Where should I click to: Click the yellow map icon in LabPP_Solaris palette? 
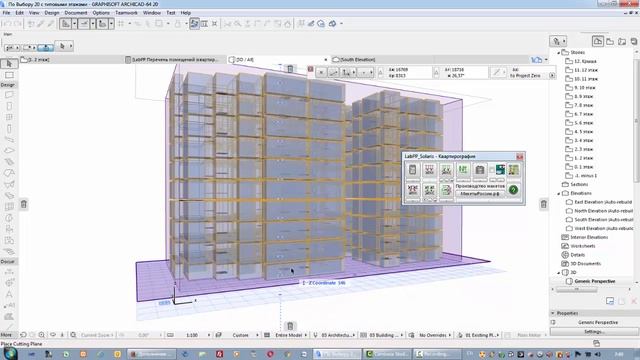pos(513,169)
